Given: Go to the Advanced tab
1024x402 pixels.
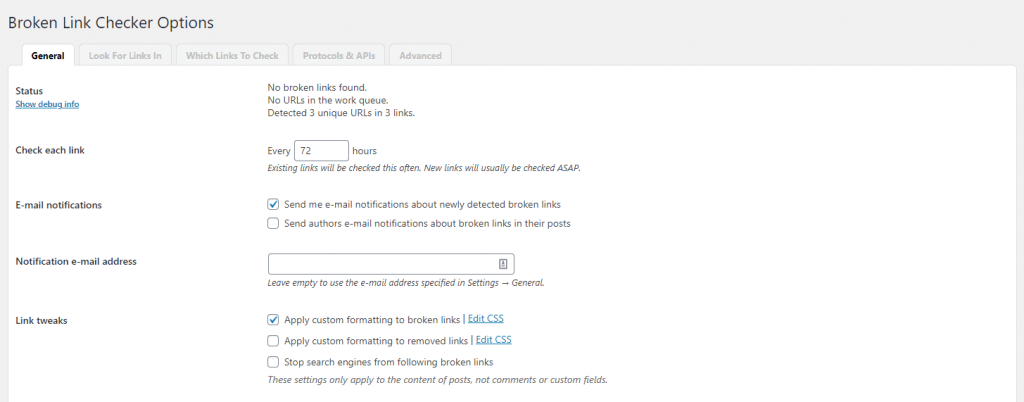Looking at the screenshot, I should 420,55.
